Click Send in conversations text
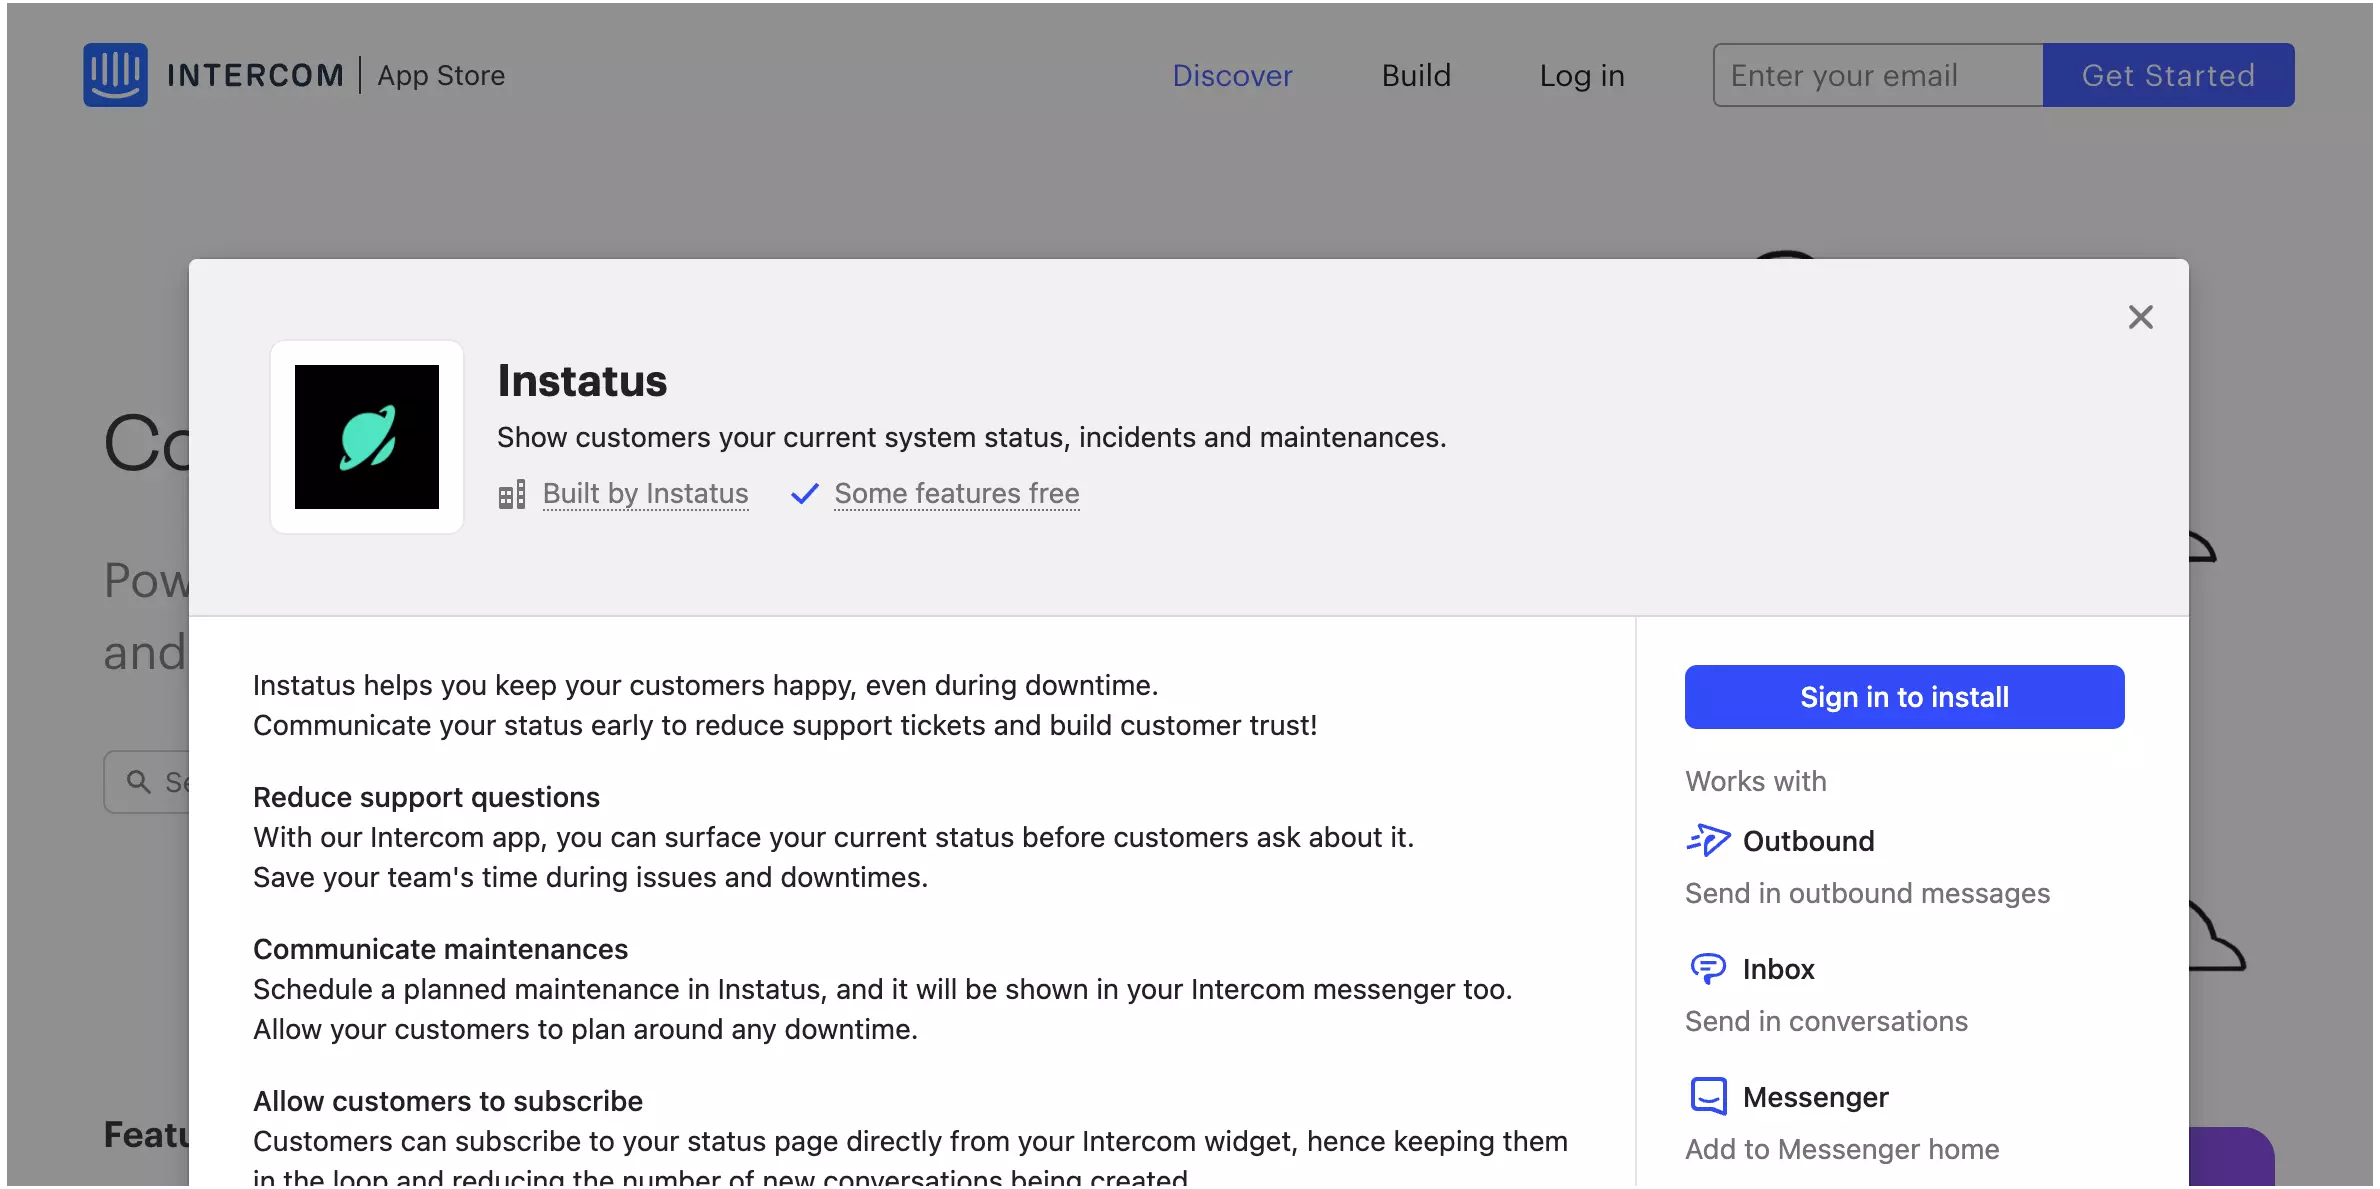The height and width of the screenshot is (1189, 2380). [1826, 1021]
